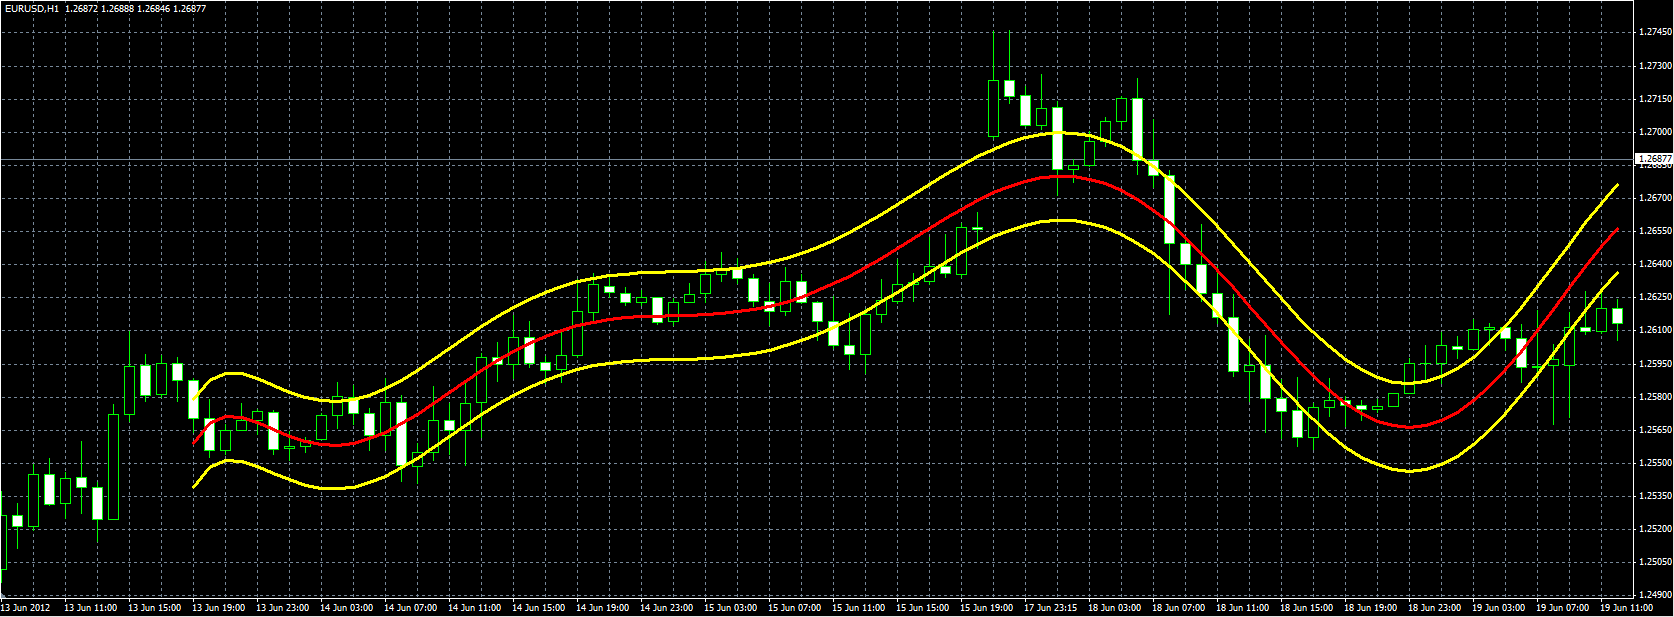The width and height of the screenshot is (1674, 617).
Task: Click the 13 Jun 2012 date label
Action: [26, 608]
